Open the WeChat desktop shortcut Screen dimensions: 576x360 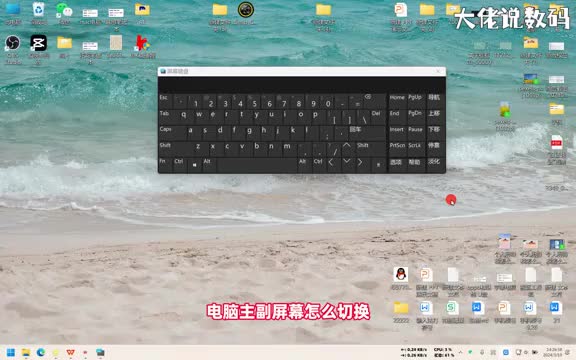pos(64,14)
